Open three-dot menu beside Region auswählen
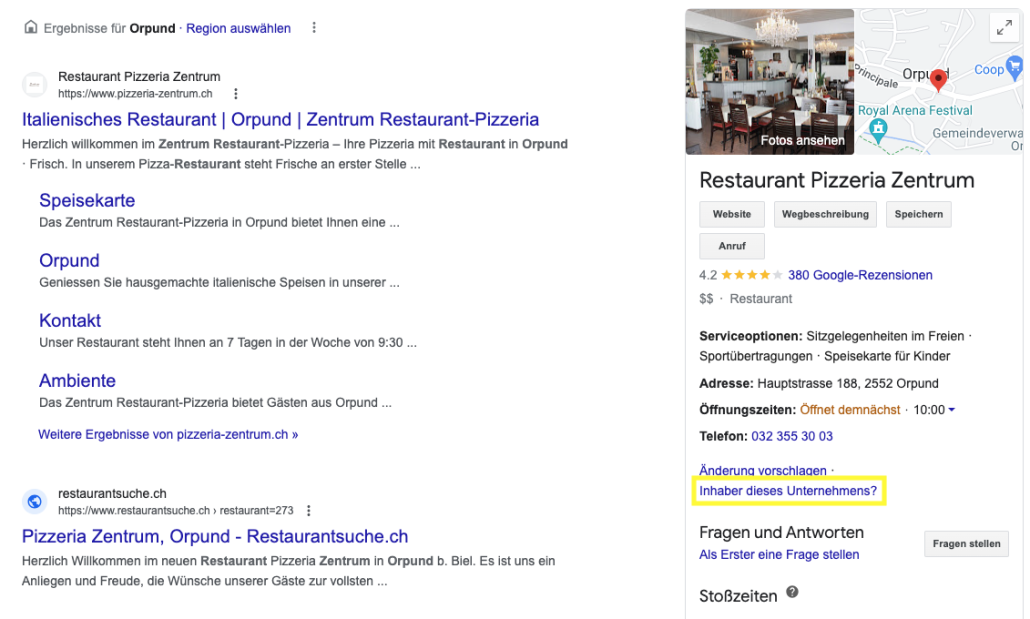The height and width of the screenshot is (619, 1030). pos(314,28)
